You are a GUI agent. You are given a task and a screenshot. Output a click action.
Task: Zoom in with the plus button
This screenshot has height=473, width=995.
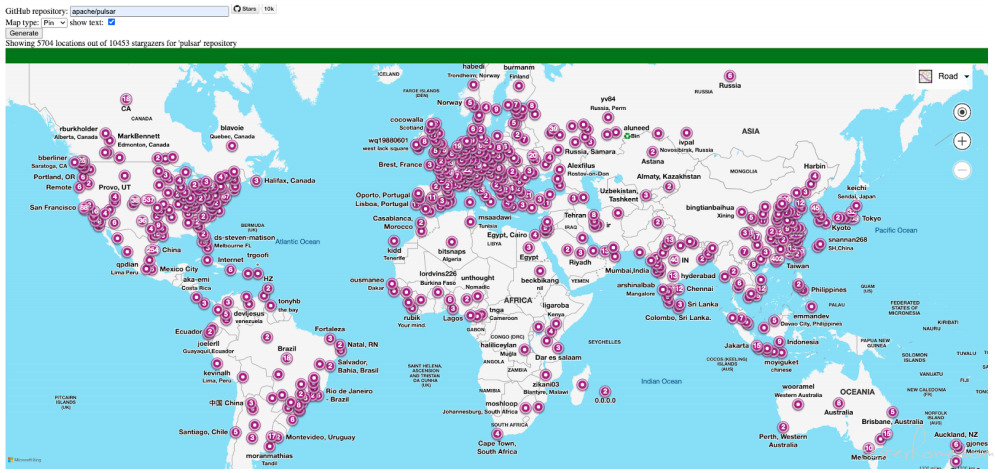[x=962, y=141]
